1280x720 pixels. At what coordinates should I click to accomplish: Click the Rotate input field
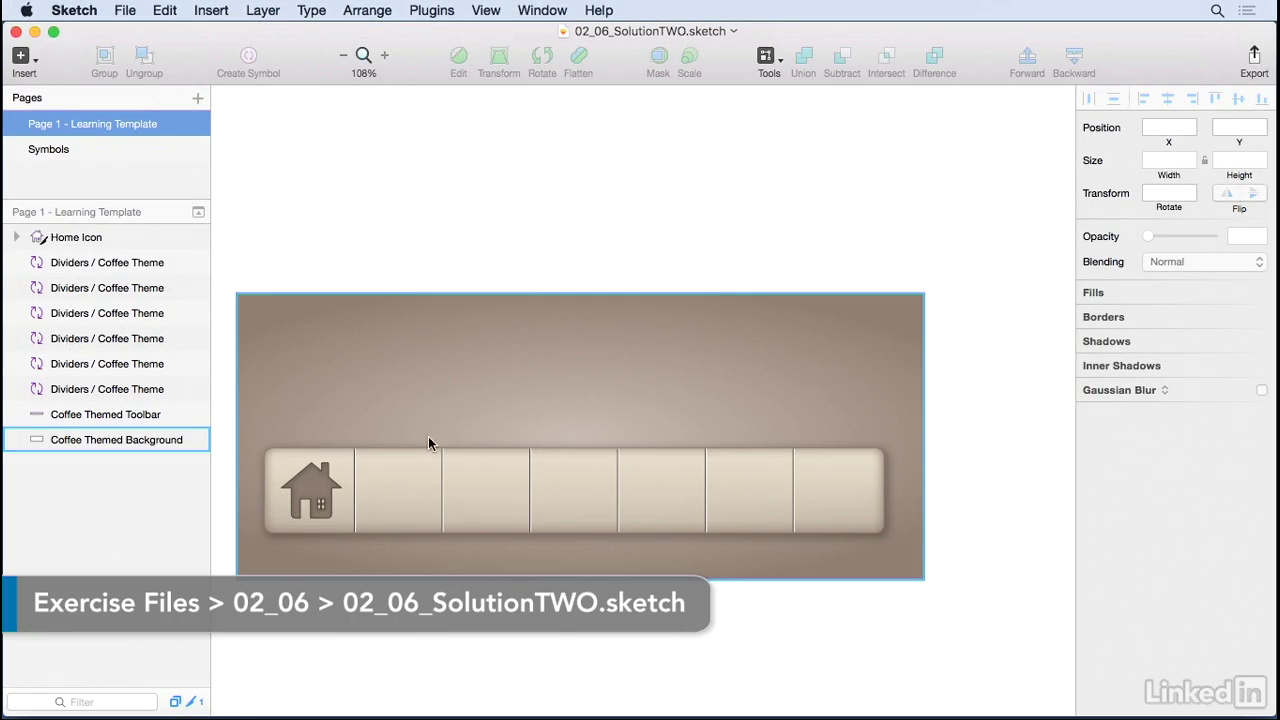pyautogui.click(x=1169, y=193)
